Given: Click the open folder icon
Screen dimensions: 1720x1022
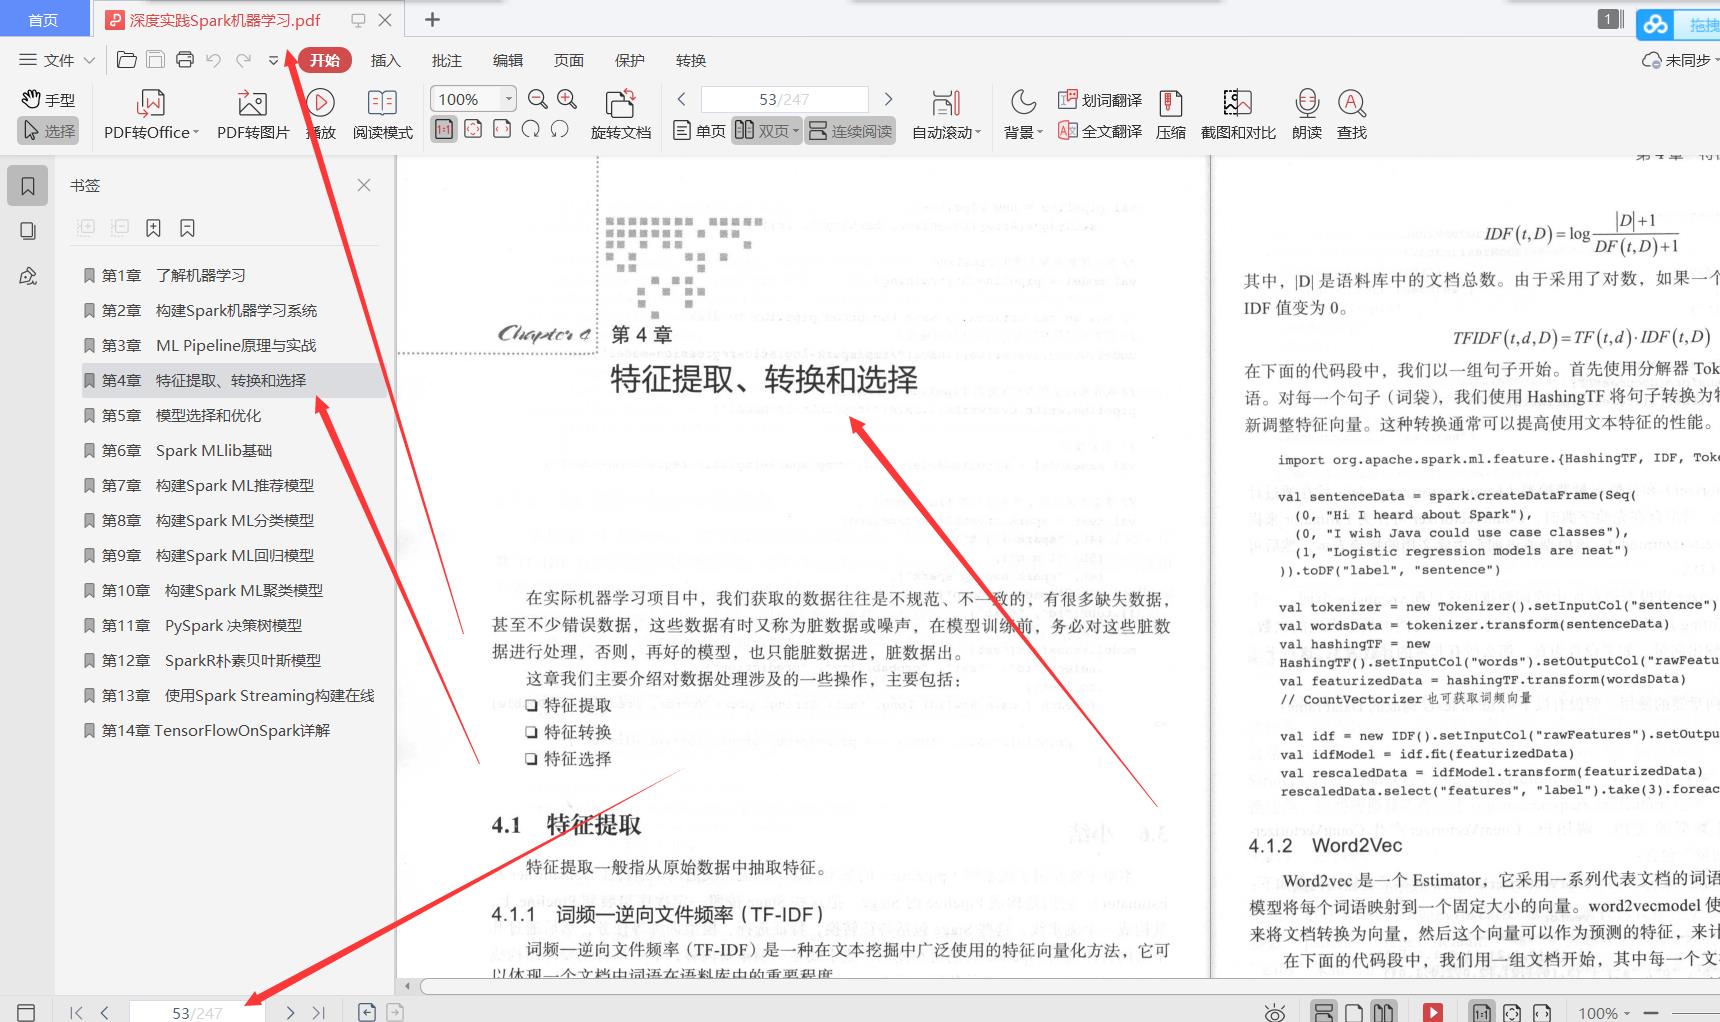Looking at the screenshot, I should click(126, 60).
